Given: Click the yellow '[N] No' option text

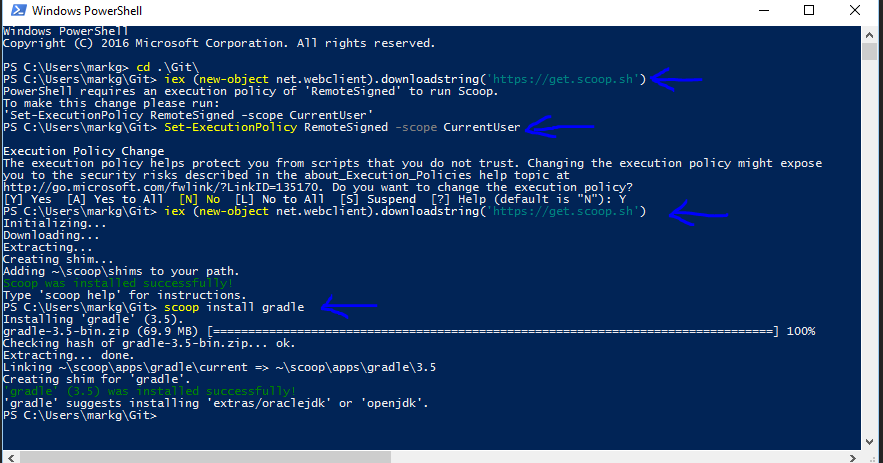Looking at the screenshot, I should pyautogui.click(x=199, y=199).
